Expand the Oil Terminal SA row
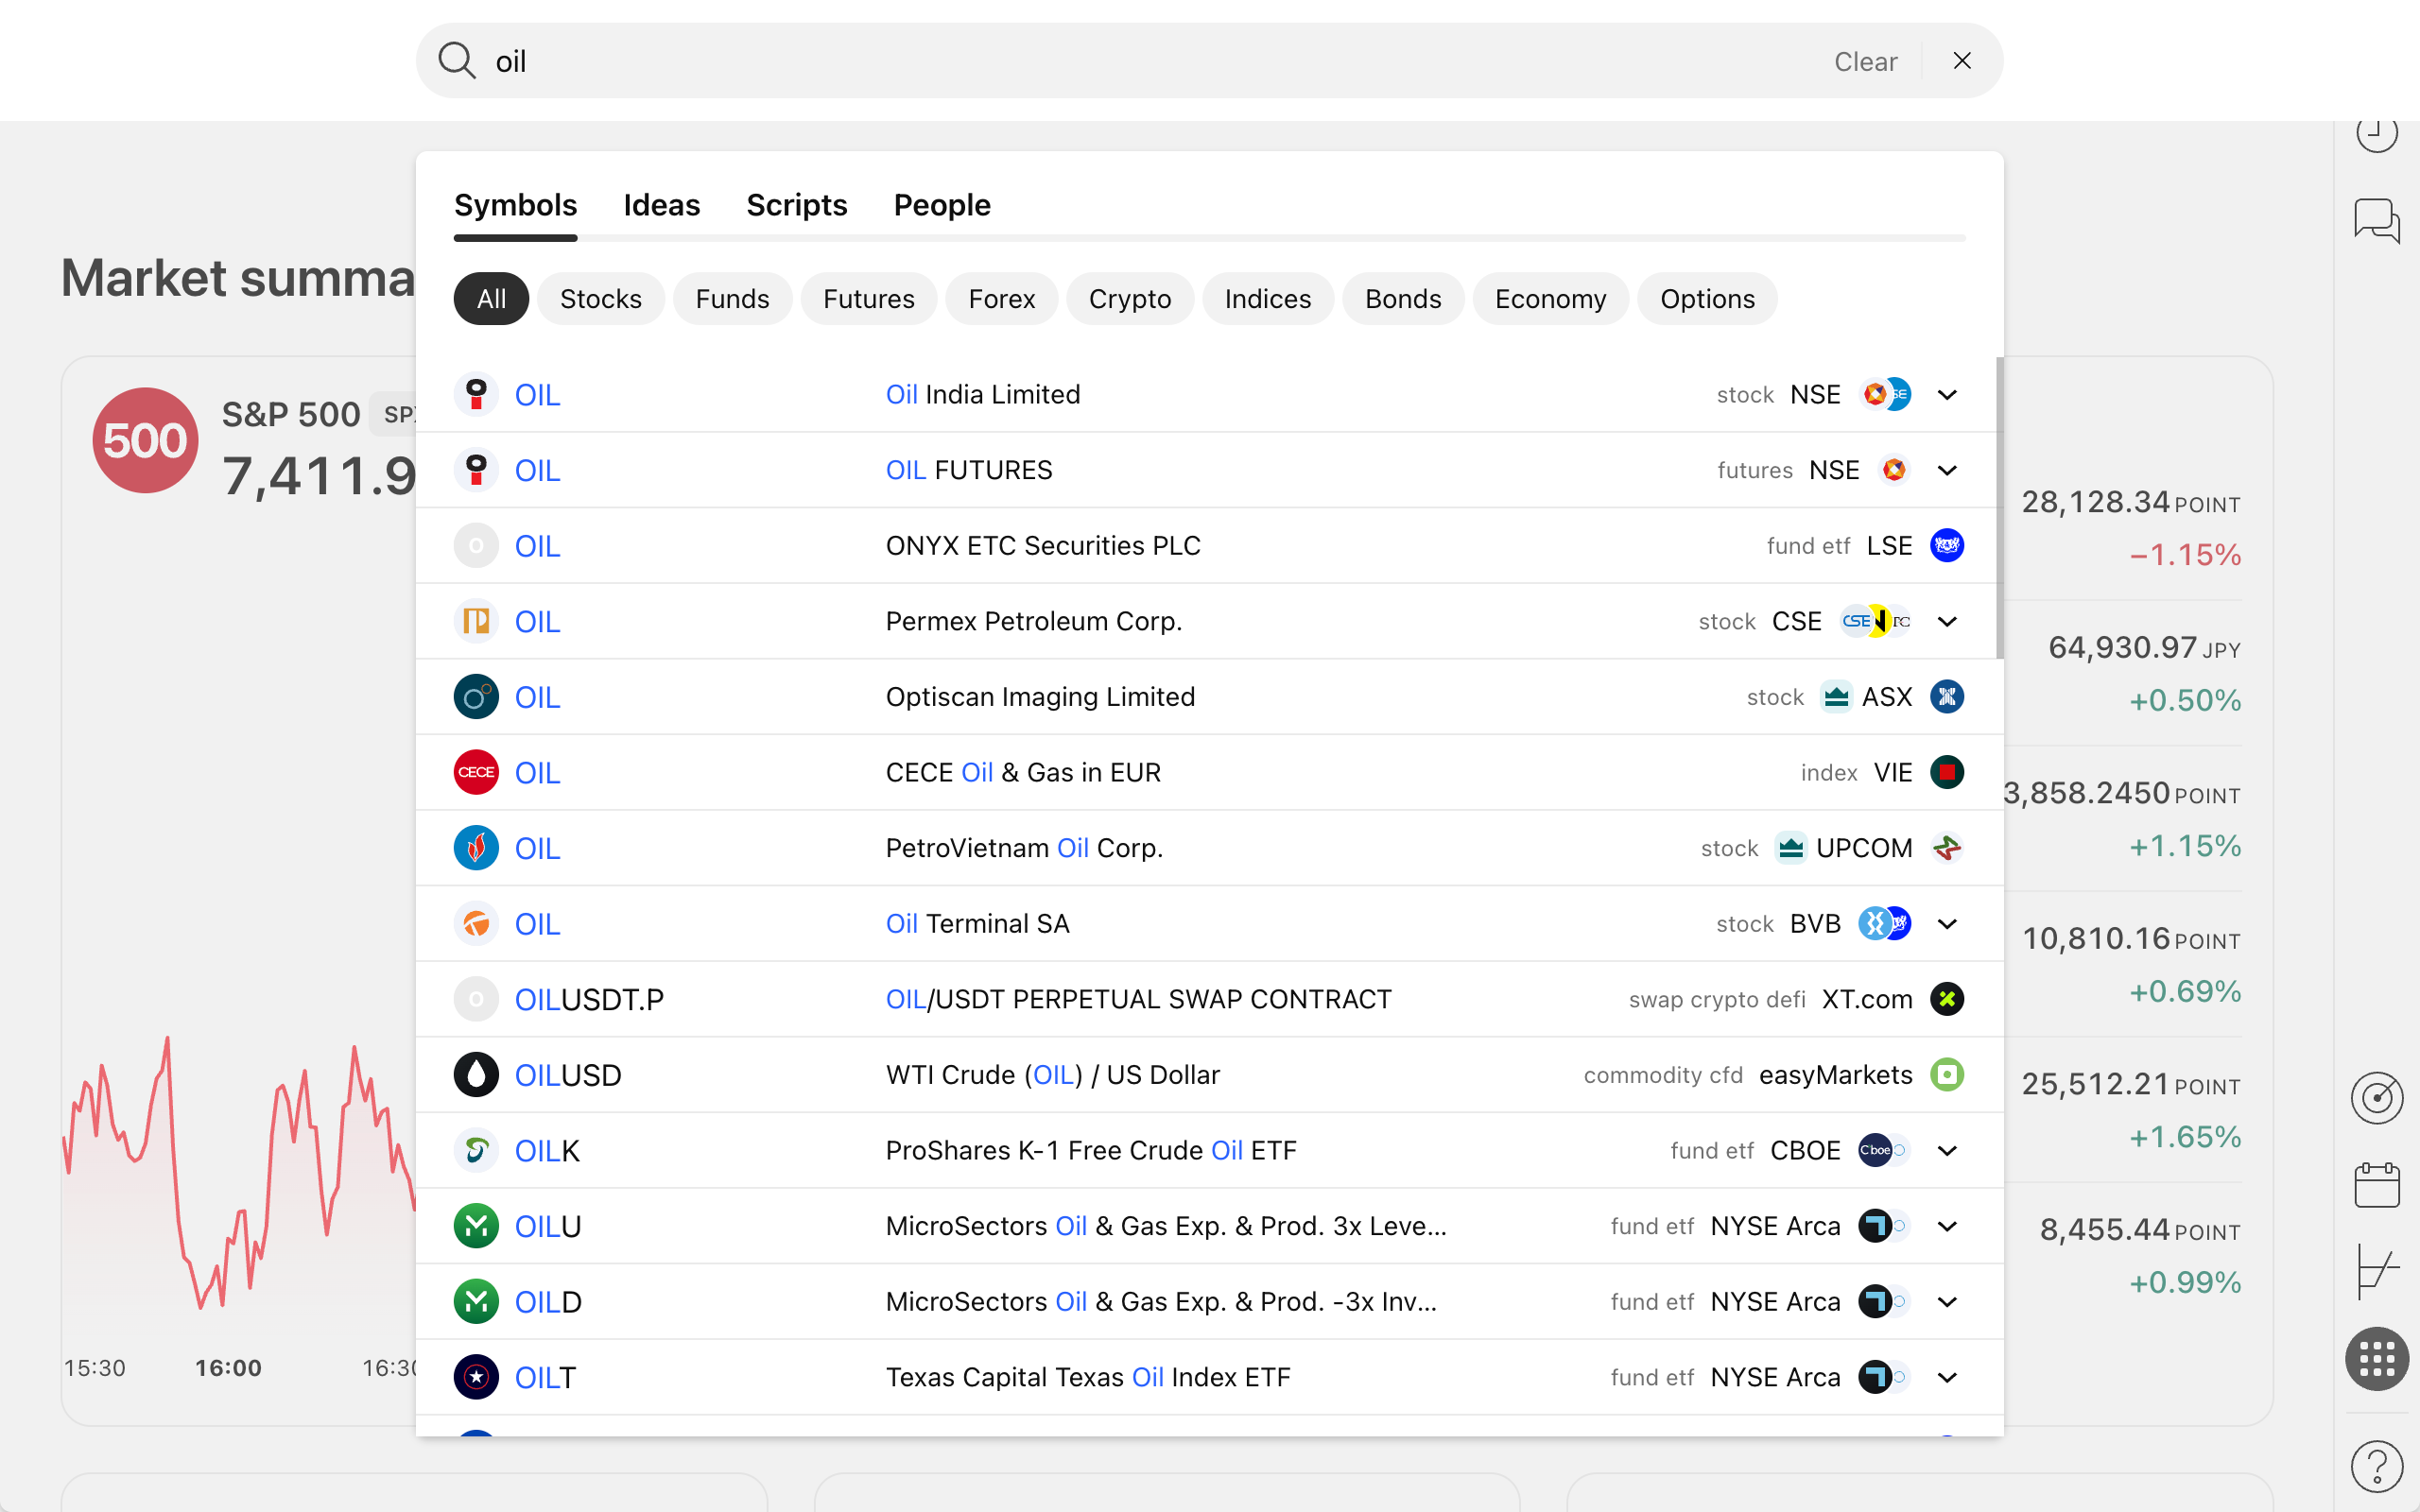 point(1947,924)
